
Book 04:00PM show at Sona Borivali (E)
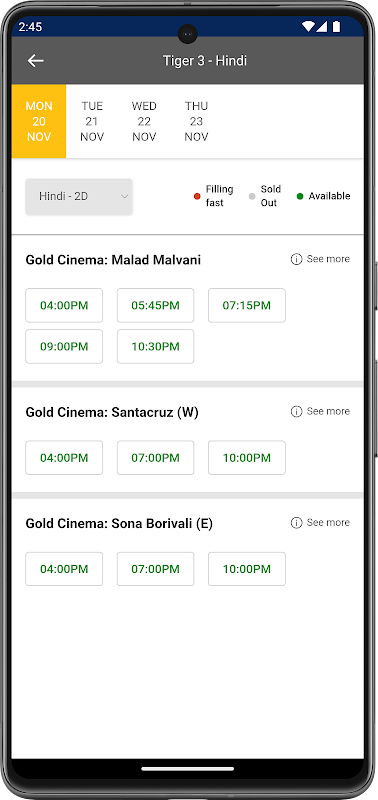point(64,569)
